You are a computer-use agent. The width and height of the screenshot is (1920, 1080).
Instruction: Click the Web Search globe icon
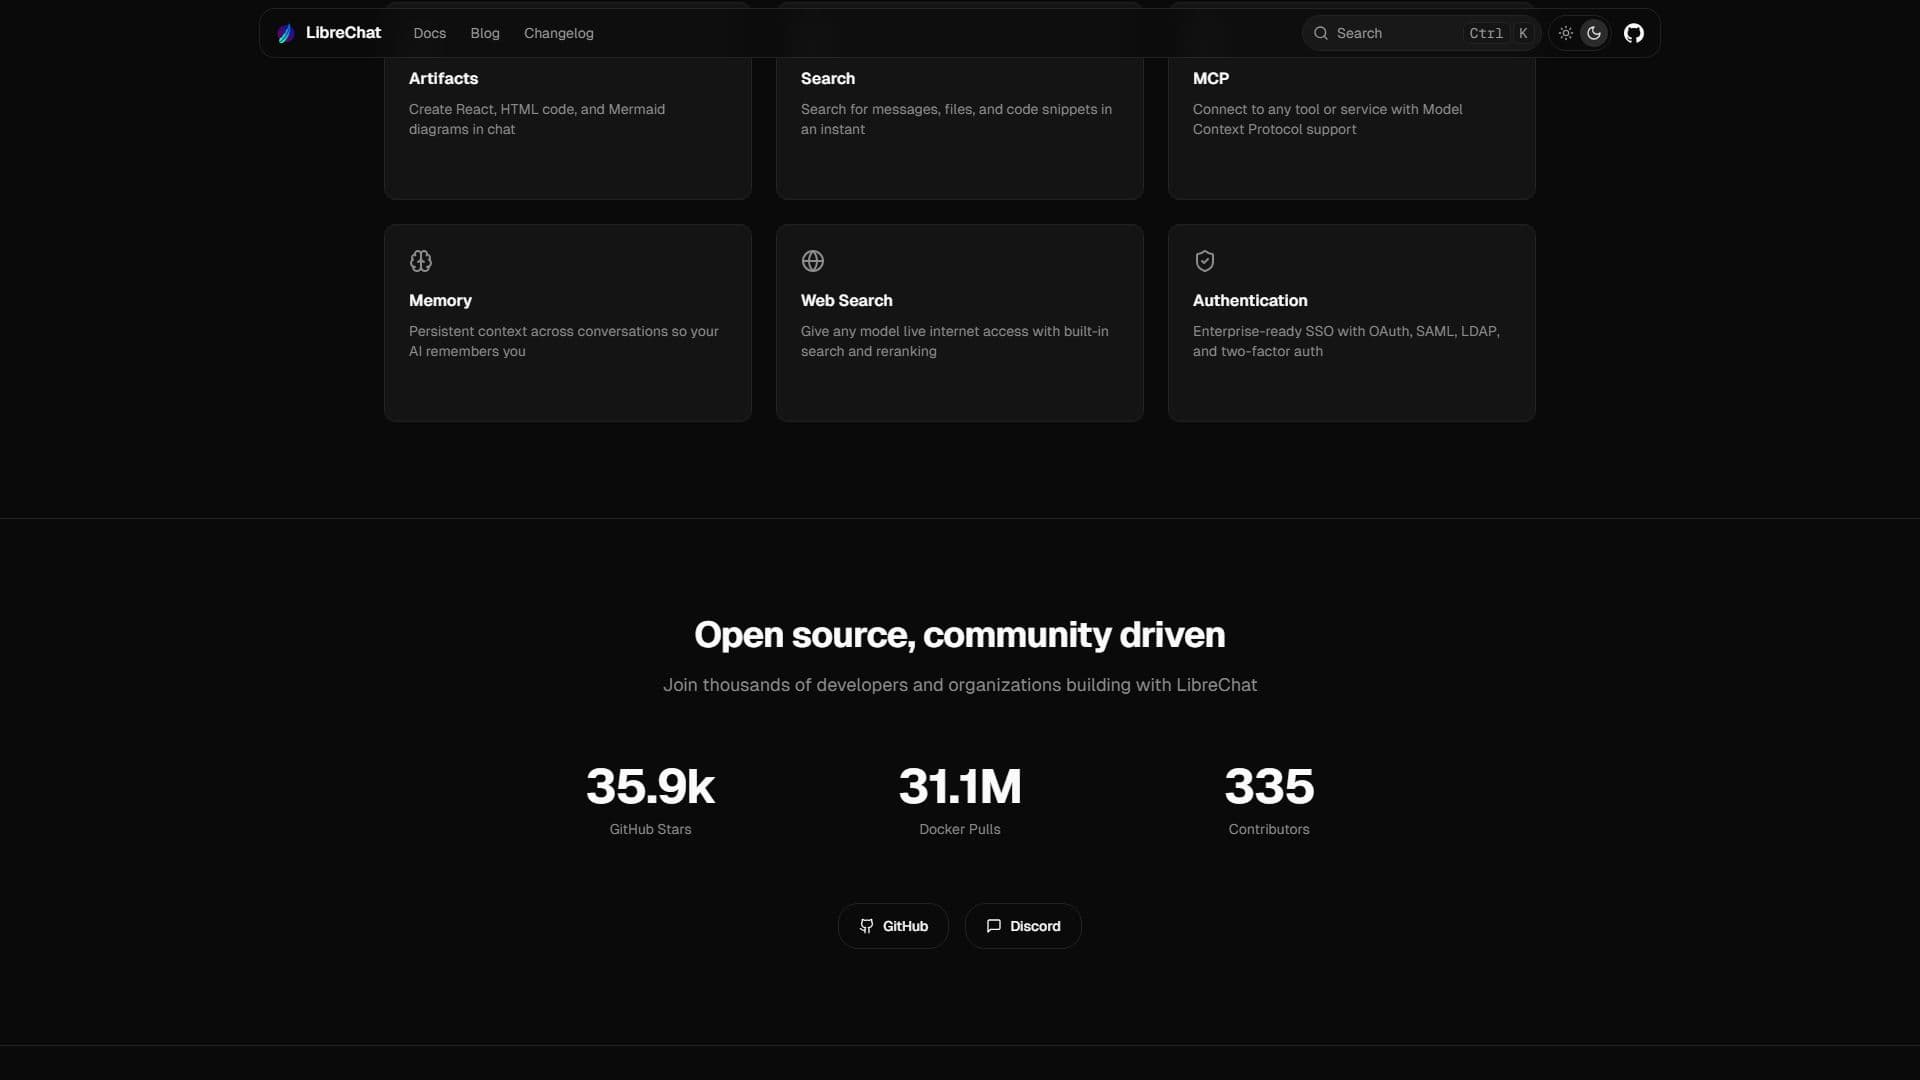(x=813, y=261)
